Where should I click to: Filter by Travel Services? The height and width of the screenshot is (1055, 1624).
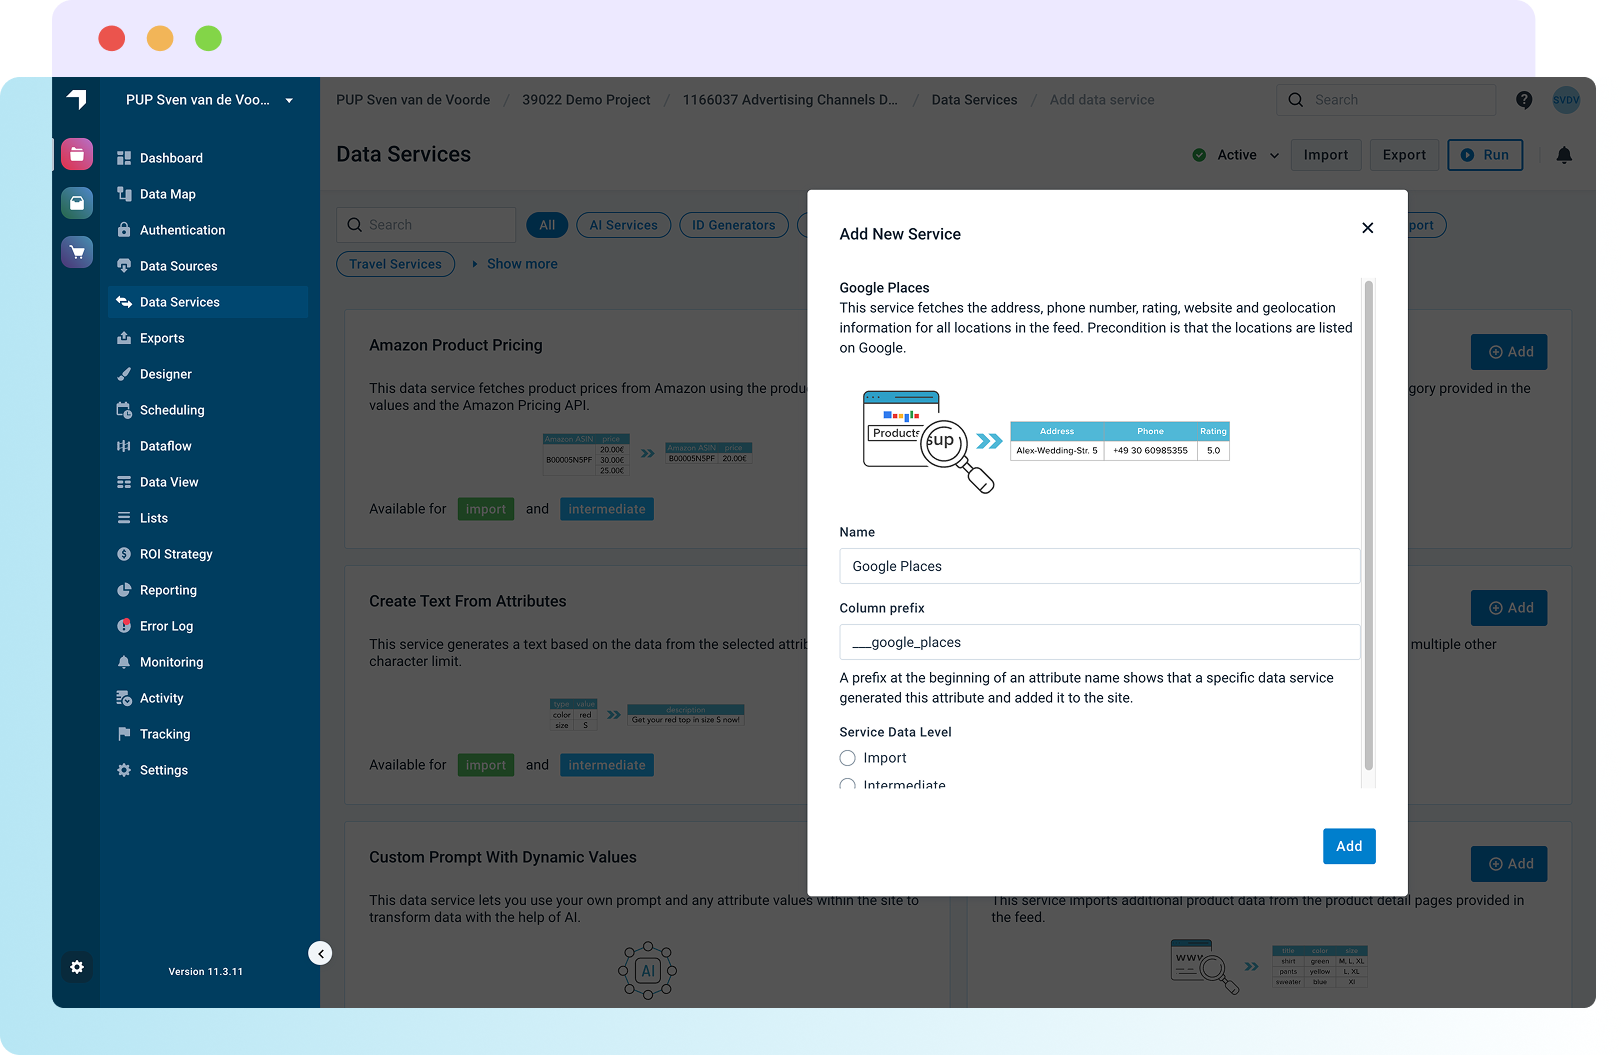click(x=395, y=264)
